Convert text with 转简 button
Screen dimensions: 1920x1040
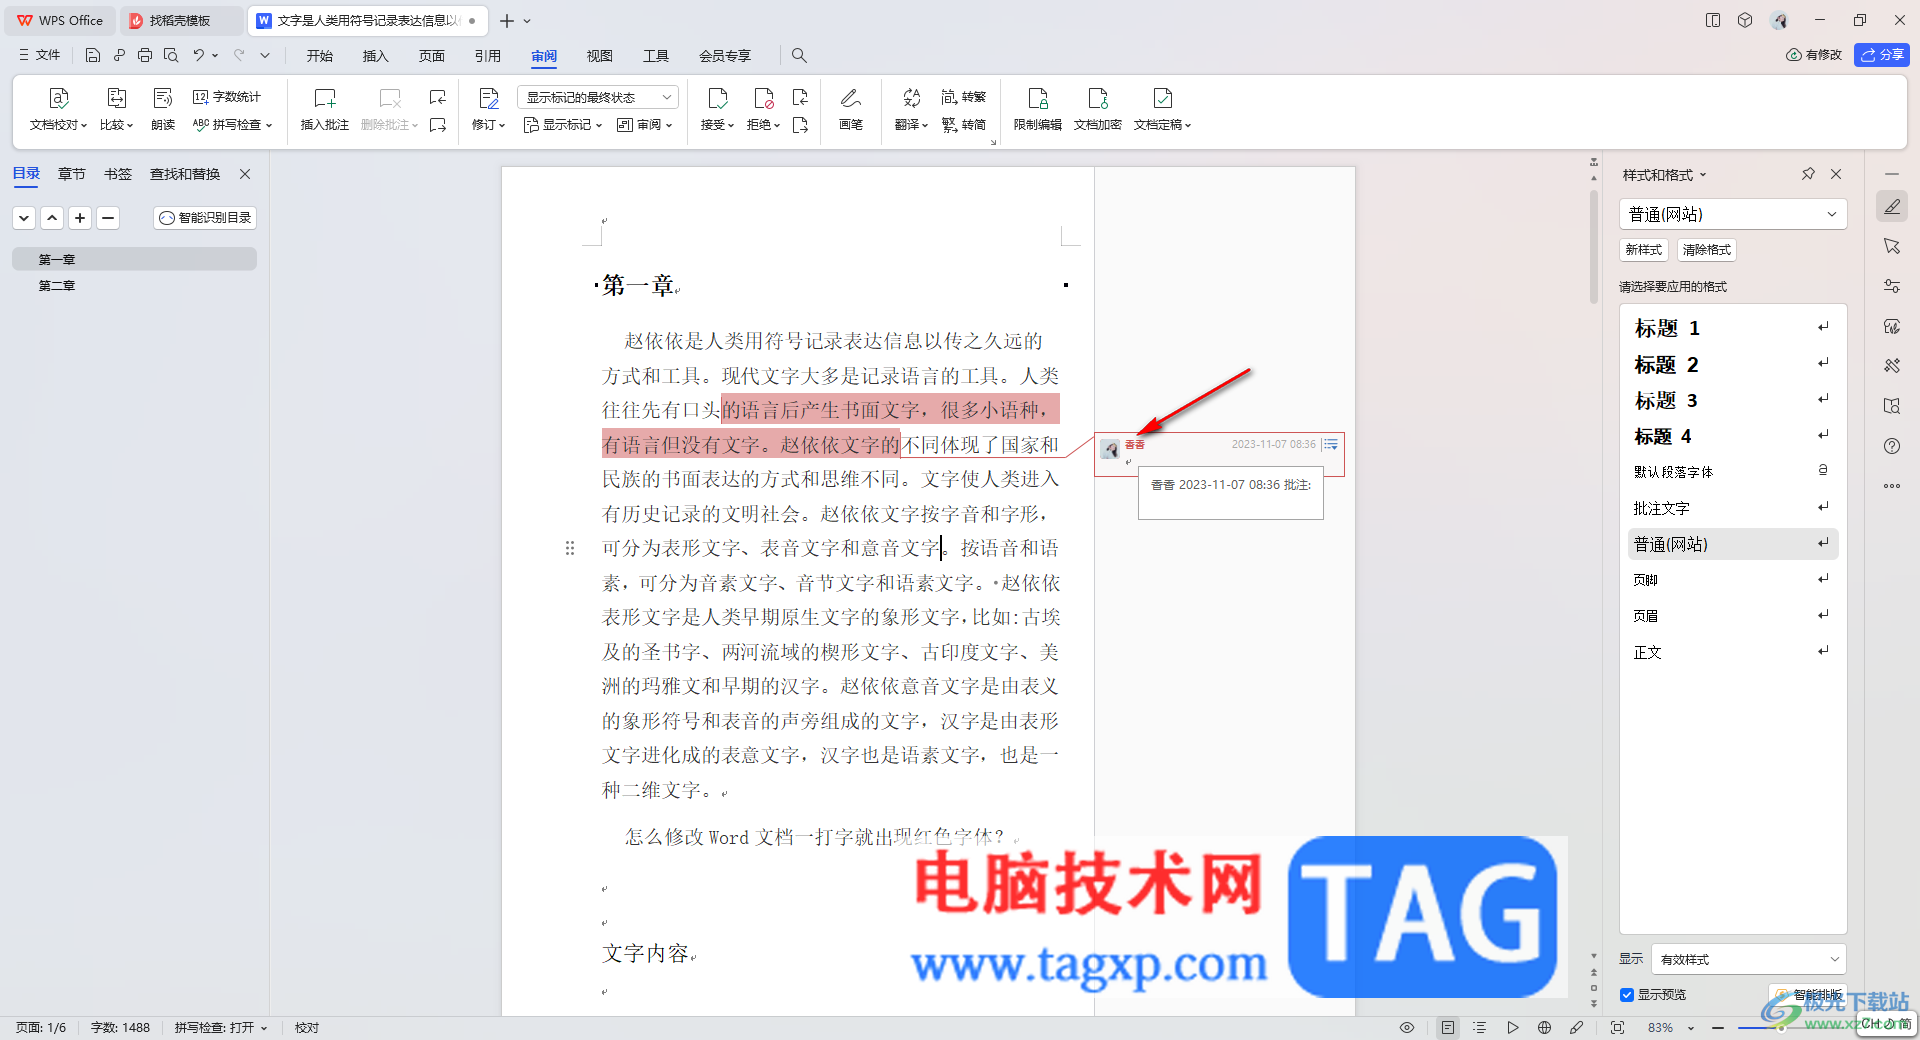pyautogui.click(x=964, y=125)
